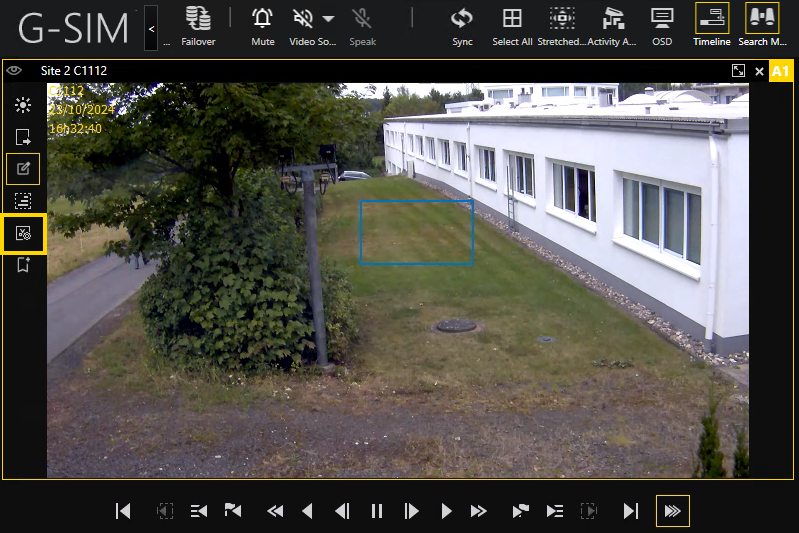Click the brightness sun icon in viewer sidebar

[x=23, y=105]
